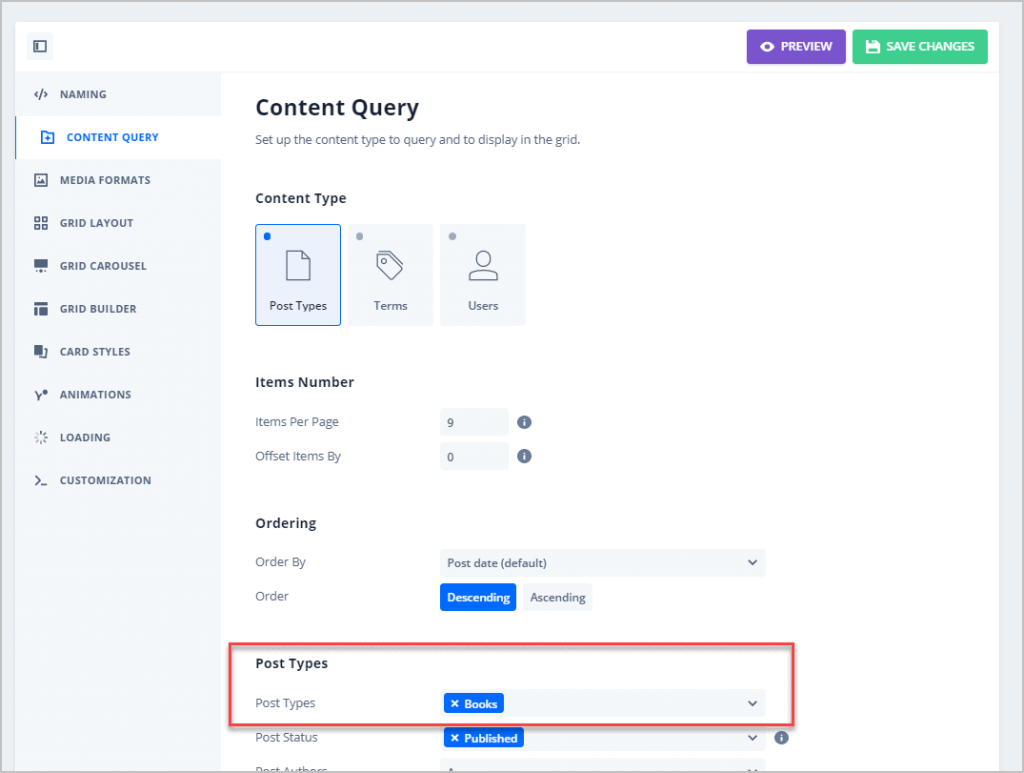Click the Customization terminal icon
Image resolution: width=1024 pixels, height=773 pixels.
(42, 480)
